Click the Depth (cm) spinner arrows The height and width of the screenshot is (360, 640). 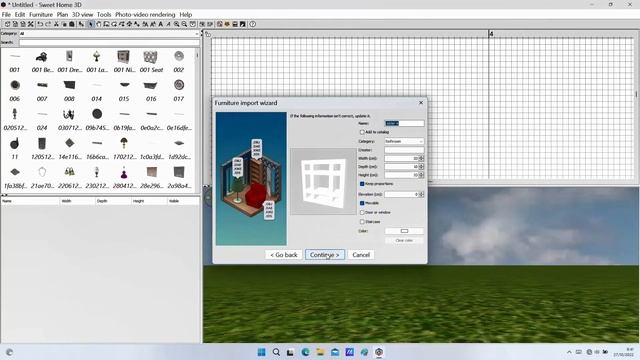(x=421, y=167)
